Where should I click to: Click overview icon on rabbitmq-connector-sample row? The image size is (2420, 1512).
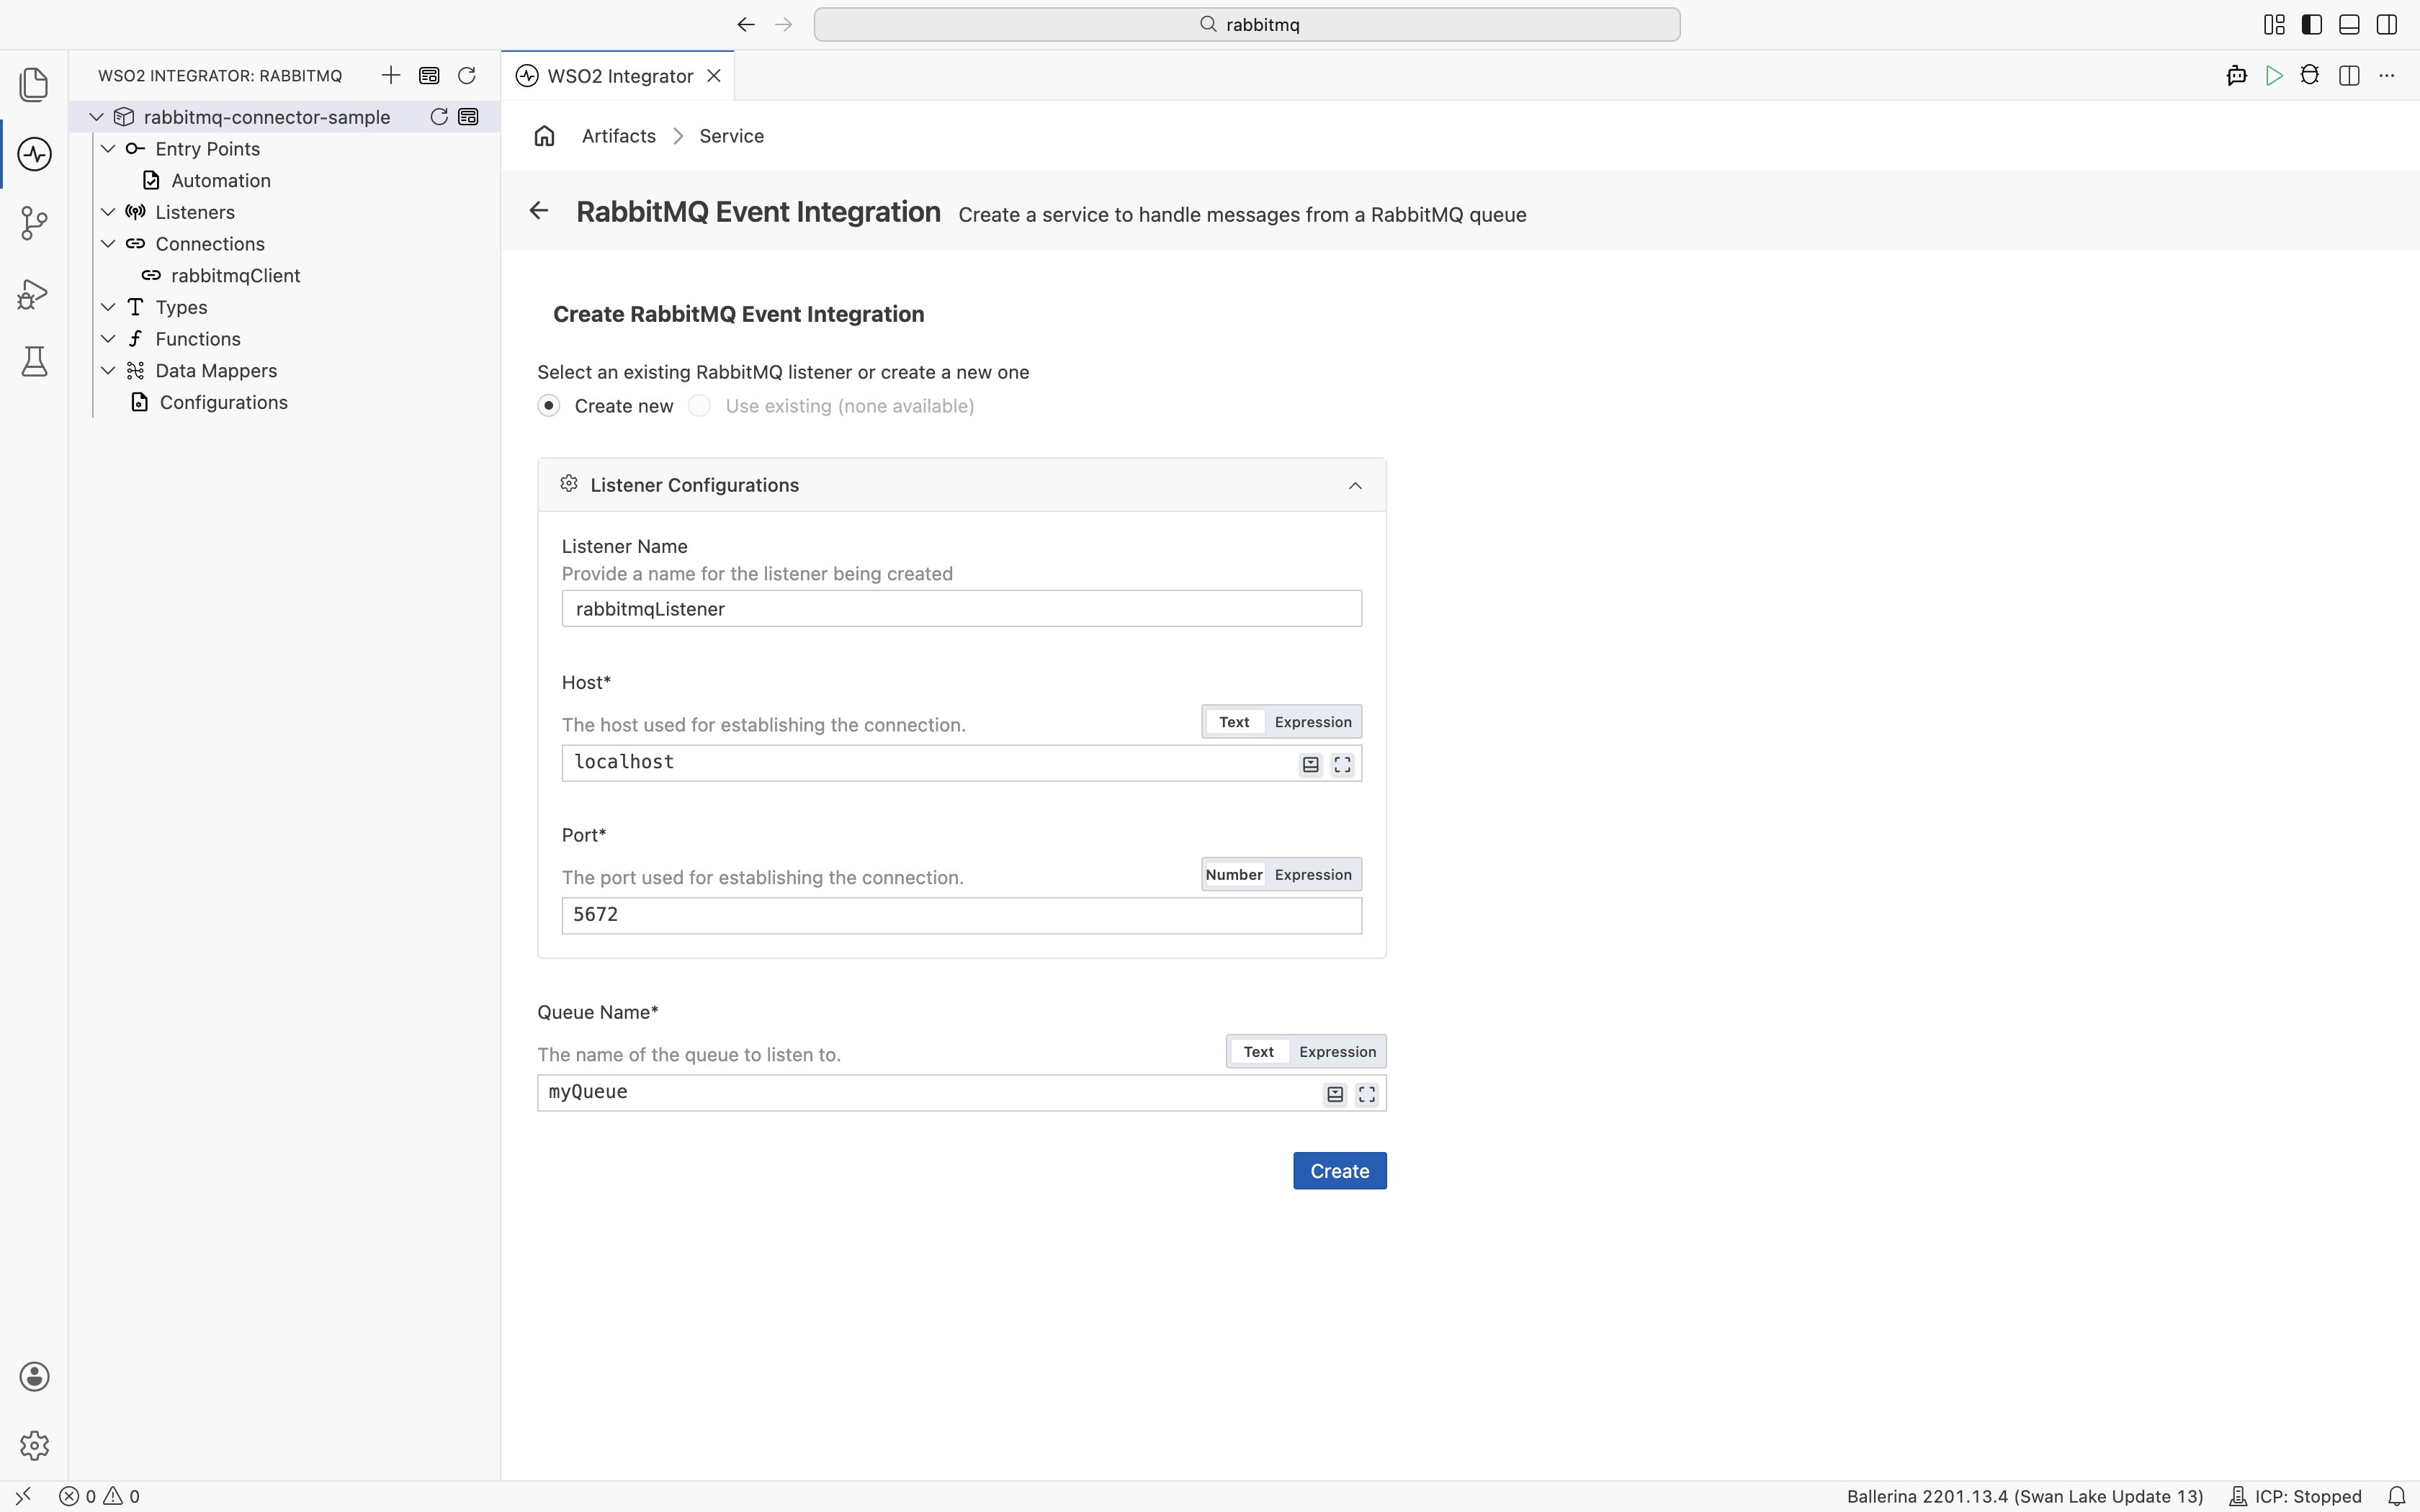pyautogui.click(x=468, y=117)
